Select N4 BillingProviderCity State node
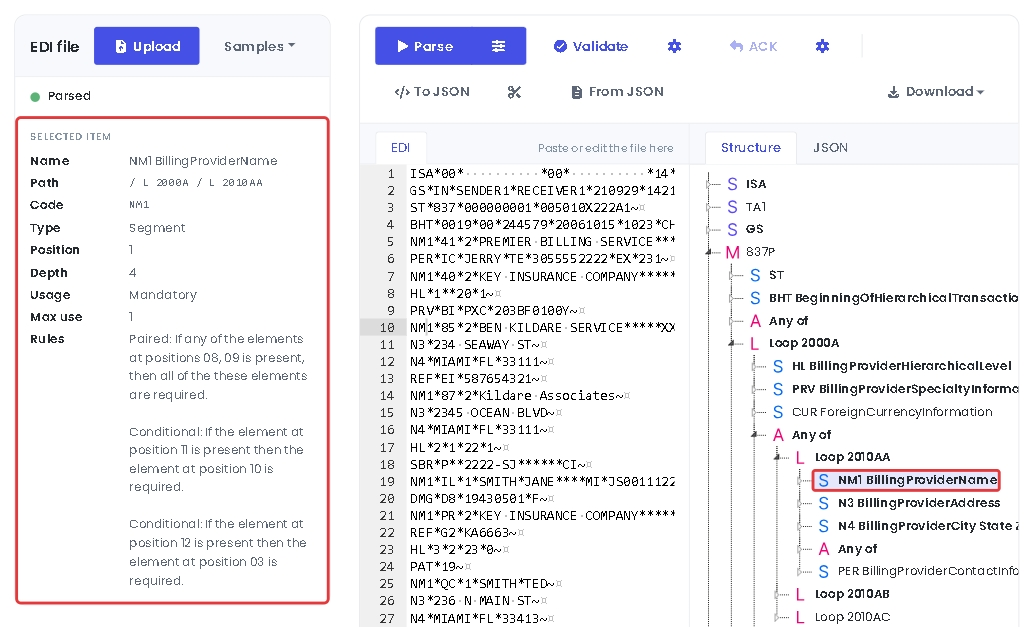The image size is (1034, 627). pos(927,526)
